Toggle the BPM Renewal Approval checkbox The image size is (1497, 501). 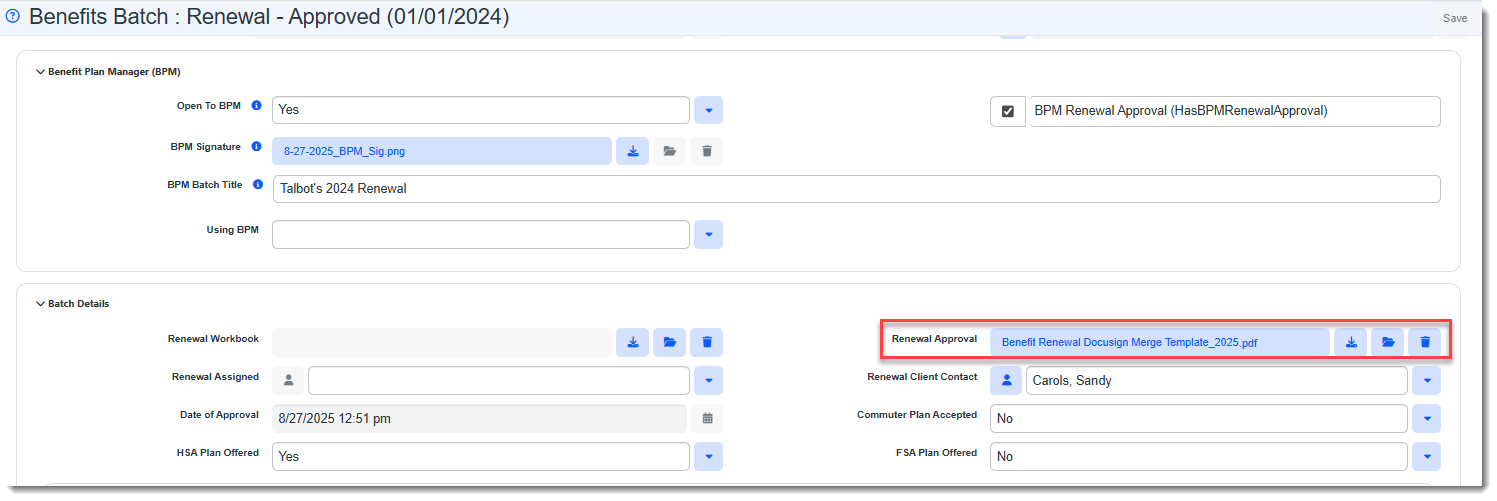(1007, 111)
